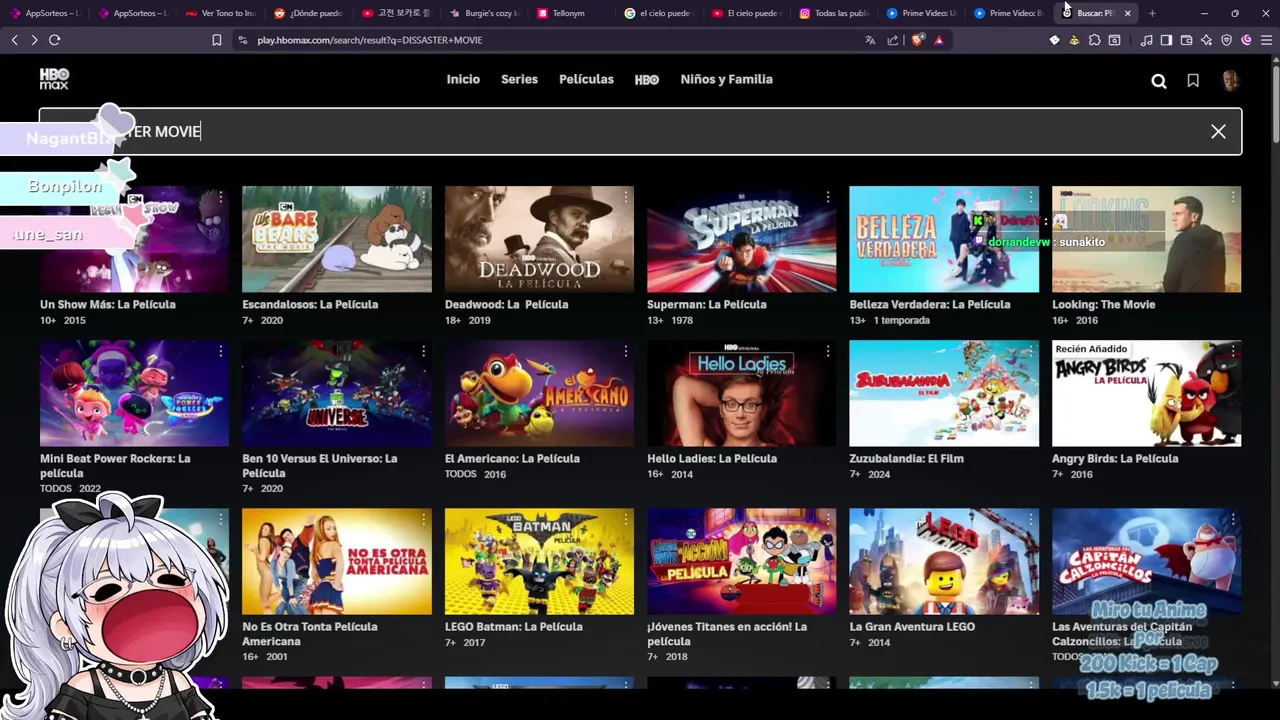Image resolution: width=1280 pixels, height=720 pixels.
Task: Click the HBO Max search text field
Action: [640, 131]
